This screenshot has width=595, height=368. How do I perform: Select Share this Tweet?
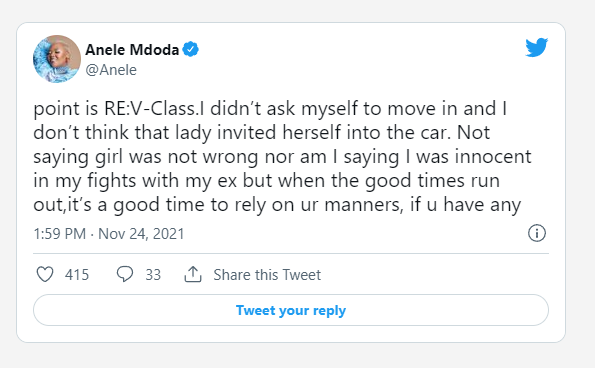click(x=267, y=275)
